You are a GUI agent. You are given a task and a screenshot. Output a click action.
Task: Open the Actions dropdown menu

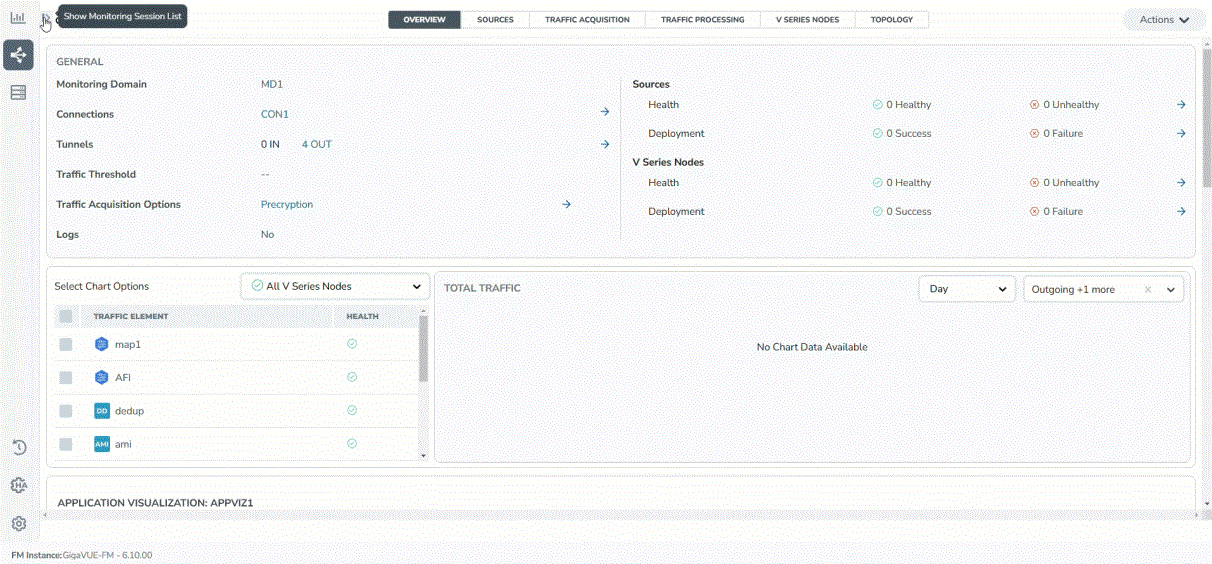[x=1164, y=20]
